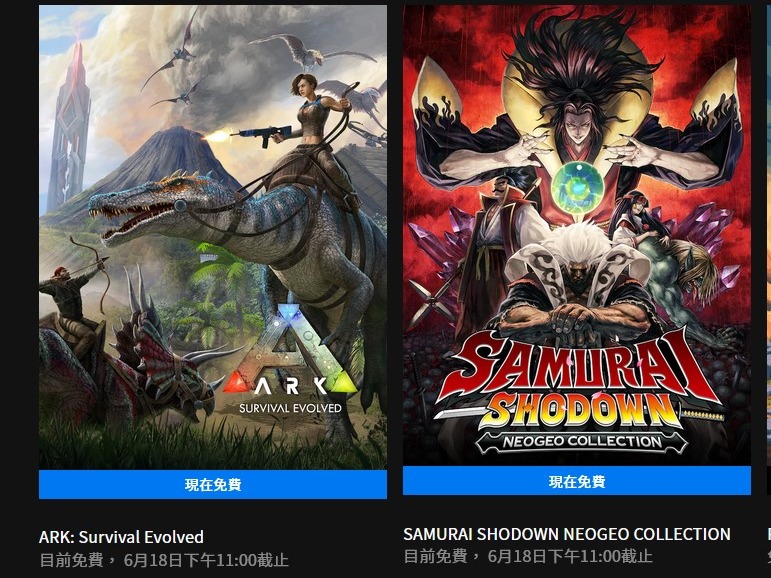Image resolution: width=771 pixels, height=578 pixels.
Task: Click the SURVIVAL EVOLVED subtitle on the ARK cover
Action: coord(290,408)
